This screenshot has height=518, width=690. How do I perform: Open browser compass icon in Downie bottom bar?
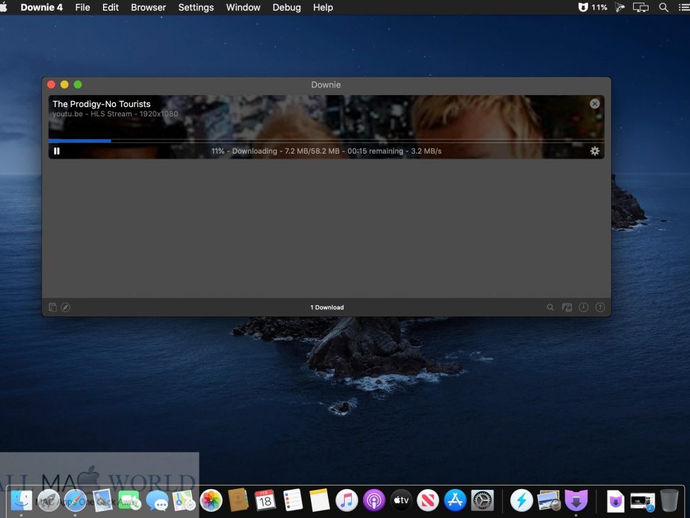(66, 307)
